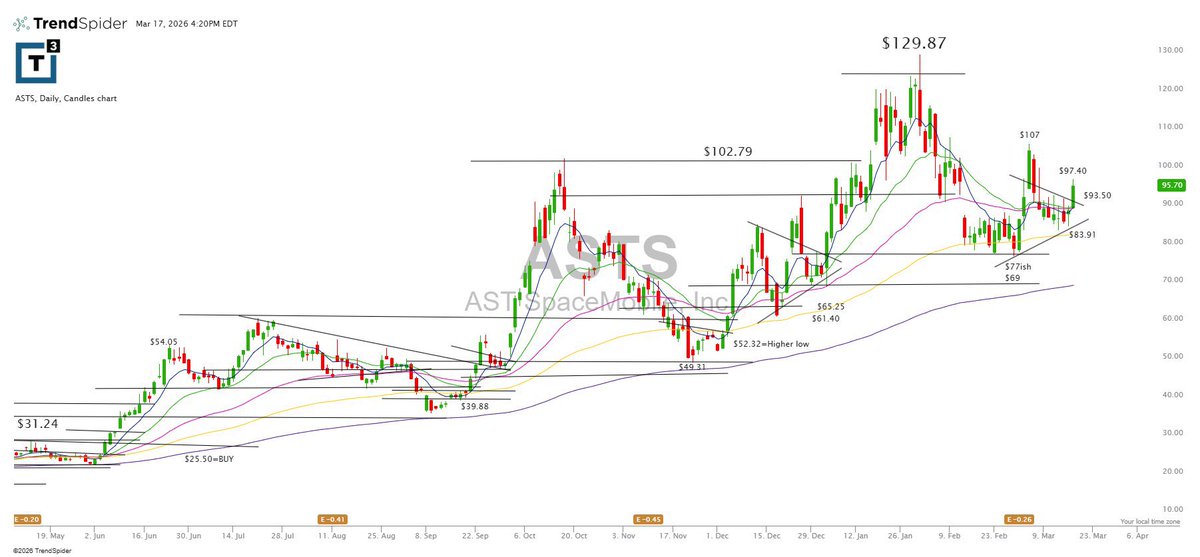Click the 100.00 price axis label
The image size is (1200, 557).
coord(1171,165)
